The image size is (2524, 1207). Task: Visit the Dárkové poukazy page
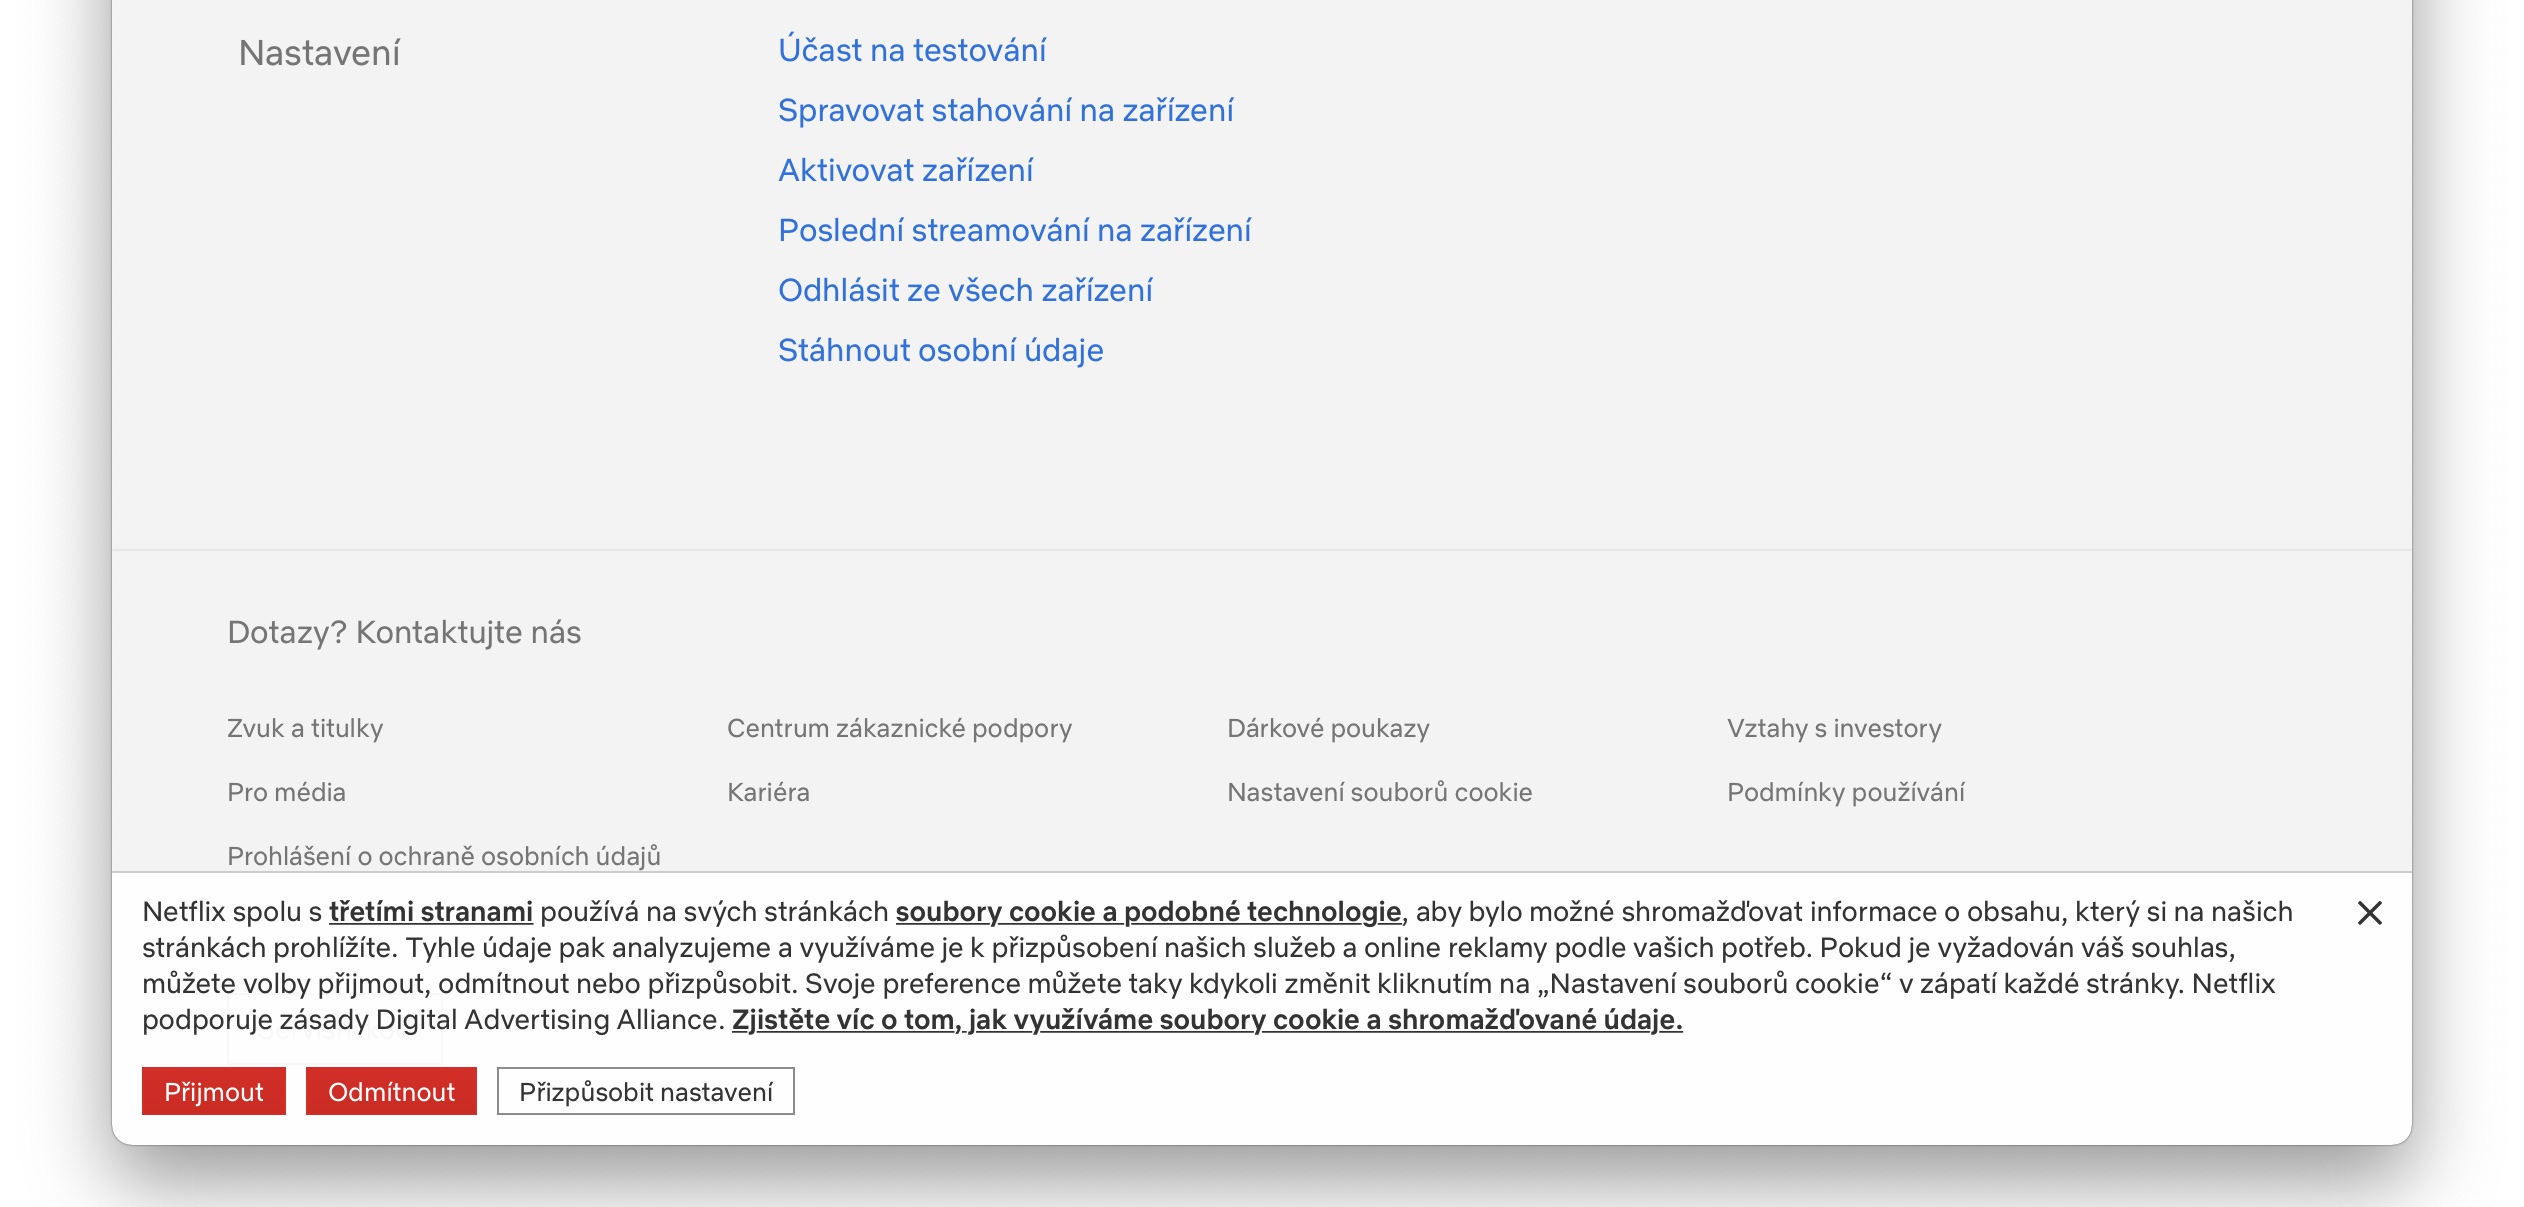point(1328,728)
